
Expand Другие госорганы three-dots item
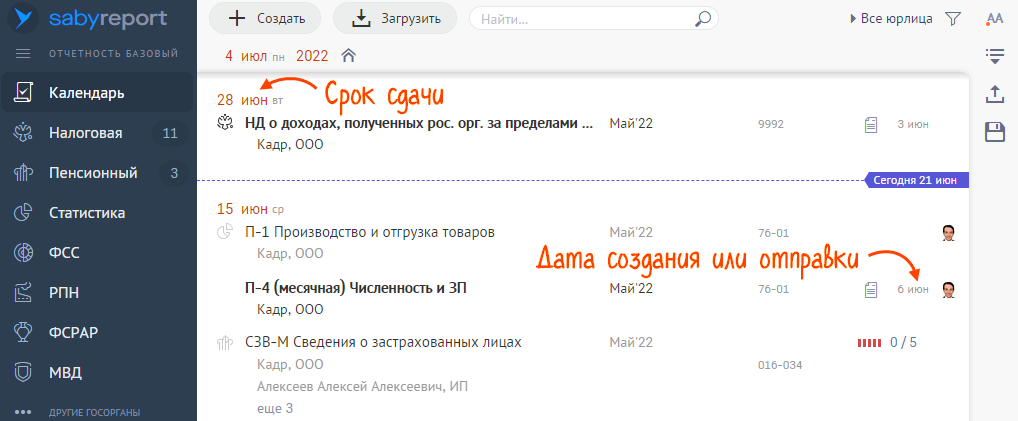click(23, 412)
